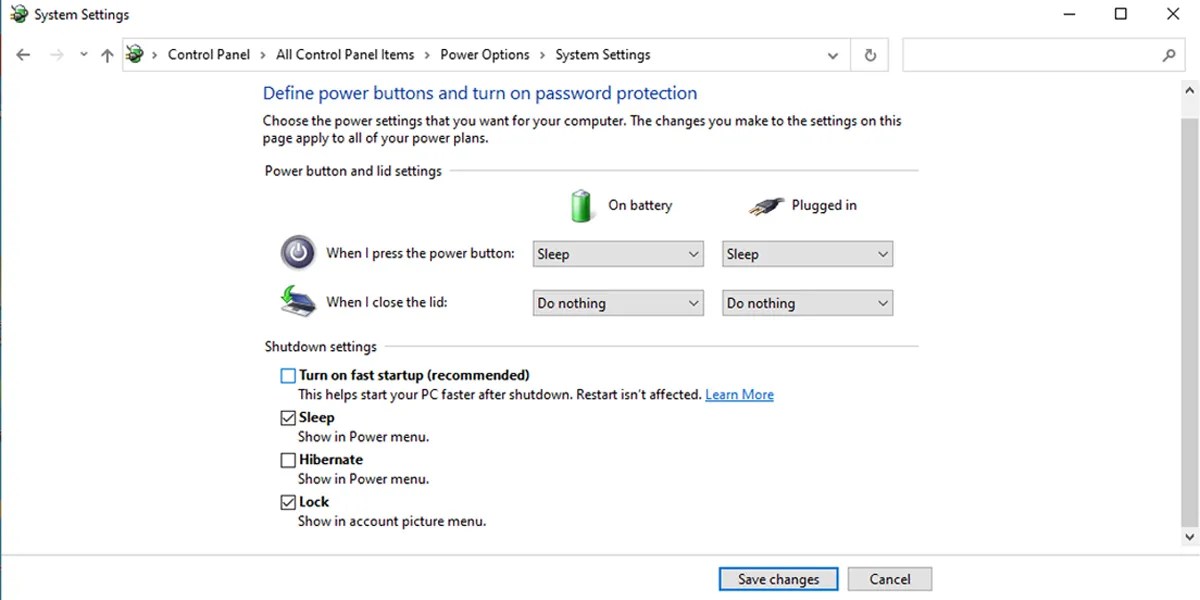Enable Turn on fast startup

pyautogui.click(x=288, y=375)
